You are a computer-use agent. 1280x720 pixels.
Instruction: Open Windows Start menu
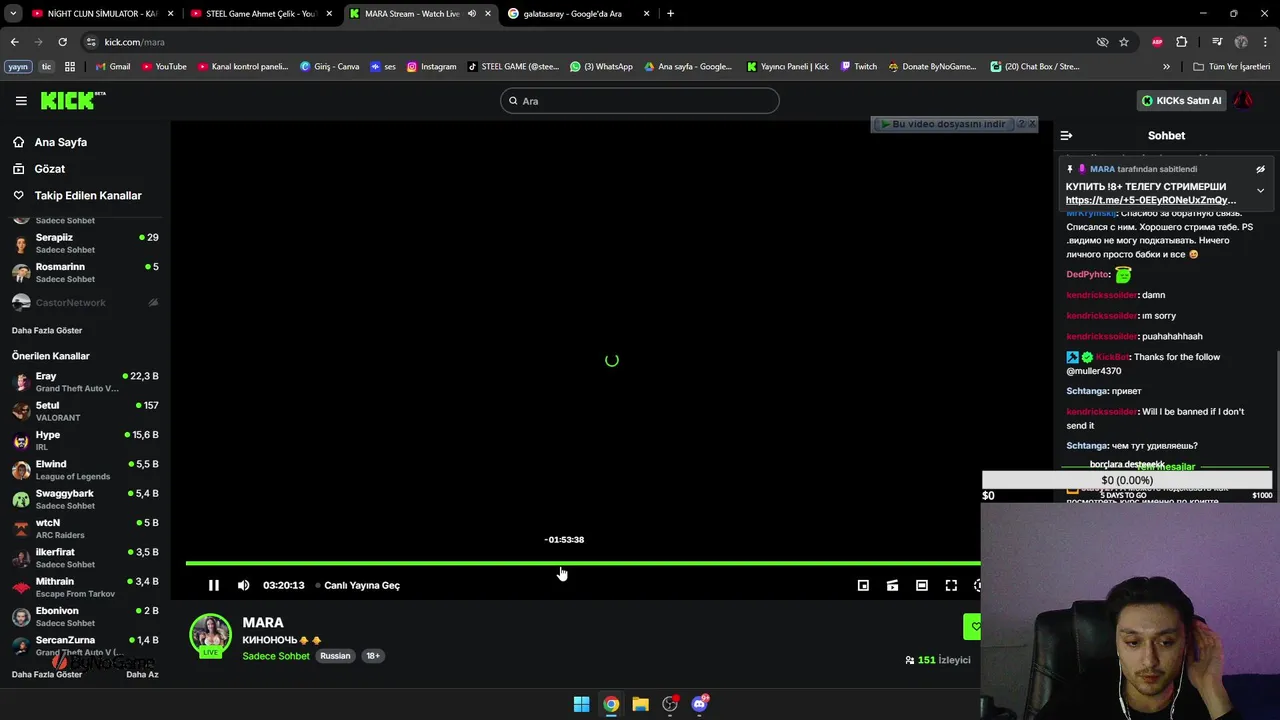[581, 704]
